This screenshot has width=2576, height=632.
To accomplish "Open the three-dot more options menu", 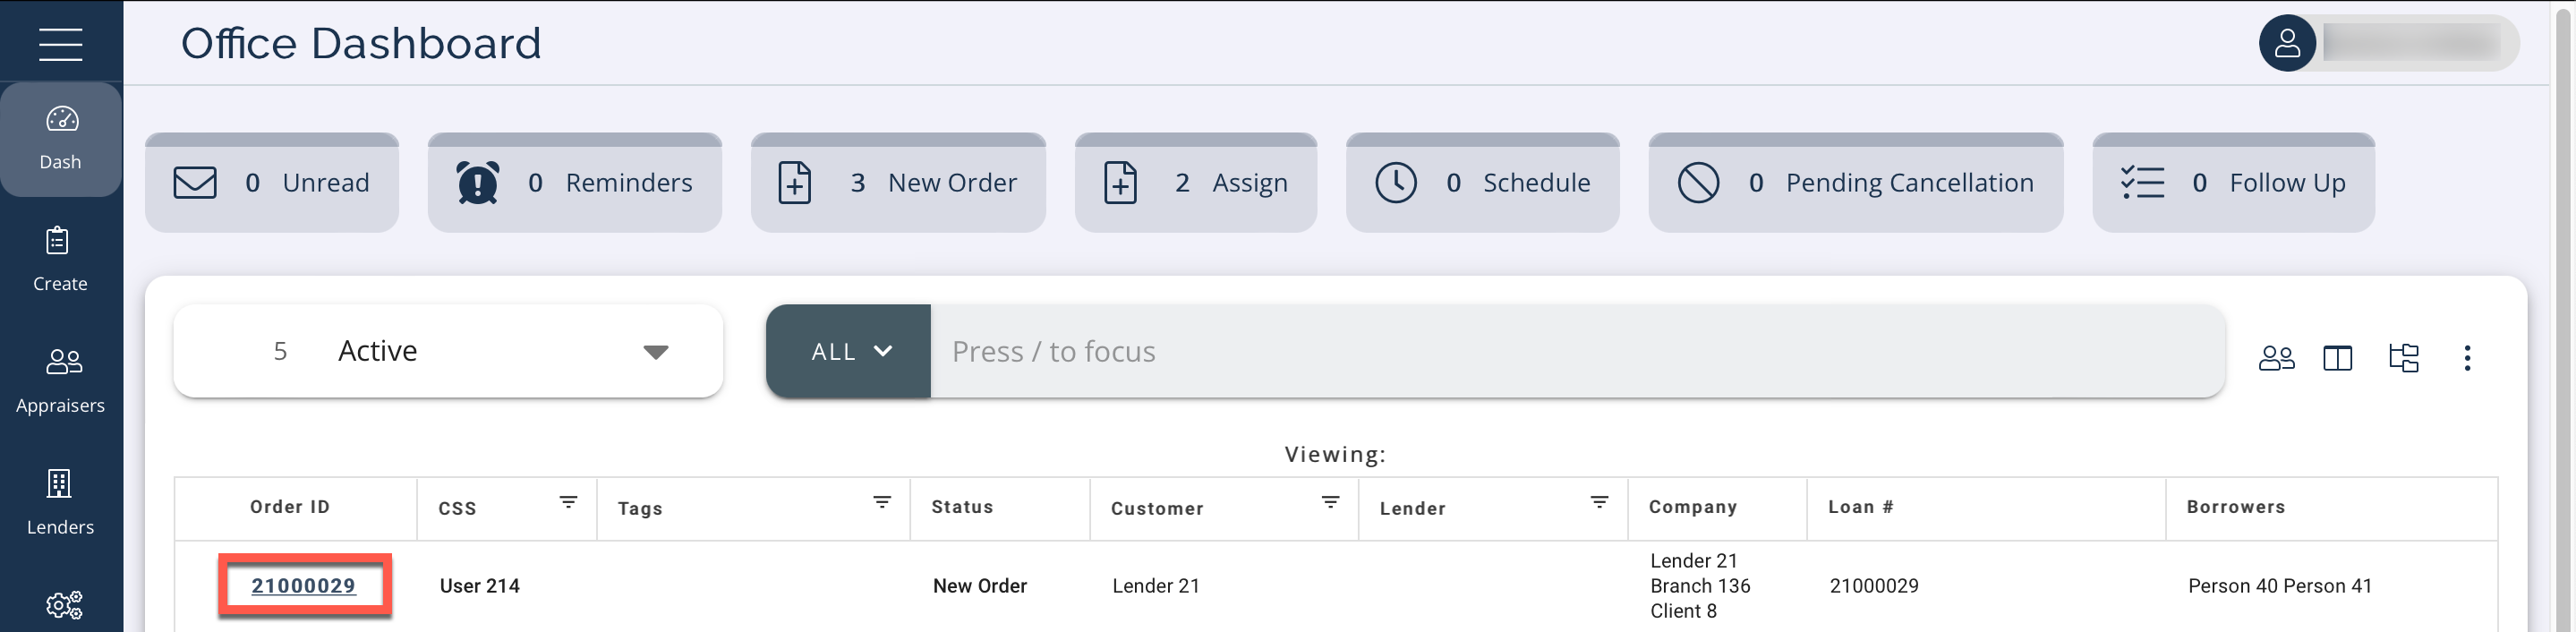I will pyautogui.click(x=2467, y=358).
